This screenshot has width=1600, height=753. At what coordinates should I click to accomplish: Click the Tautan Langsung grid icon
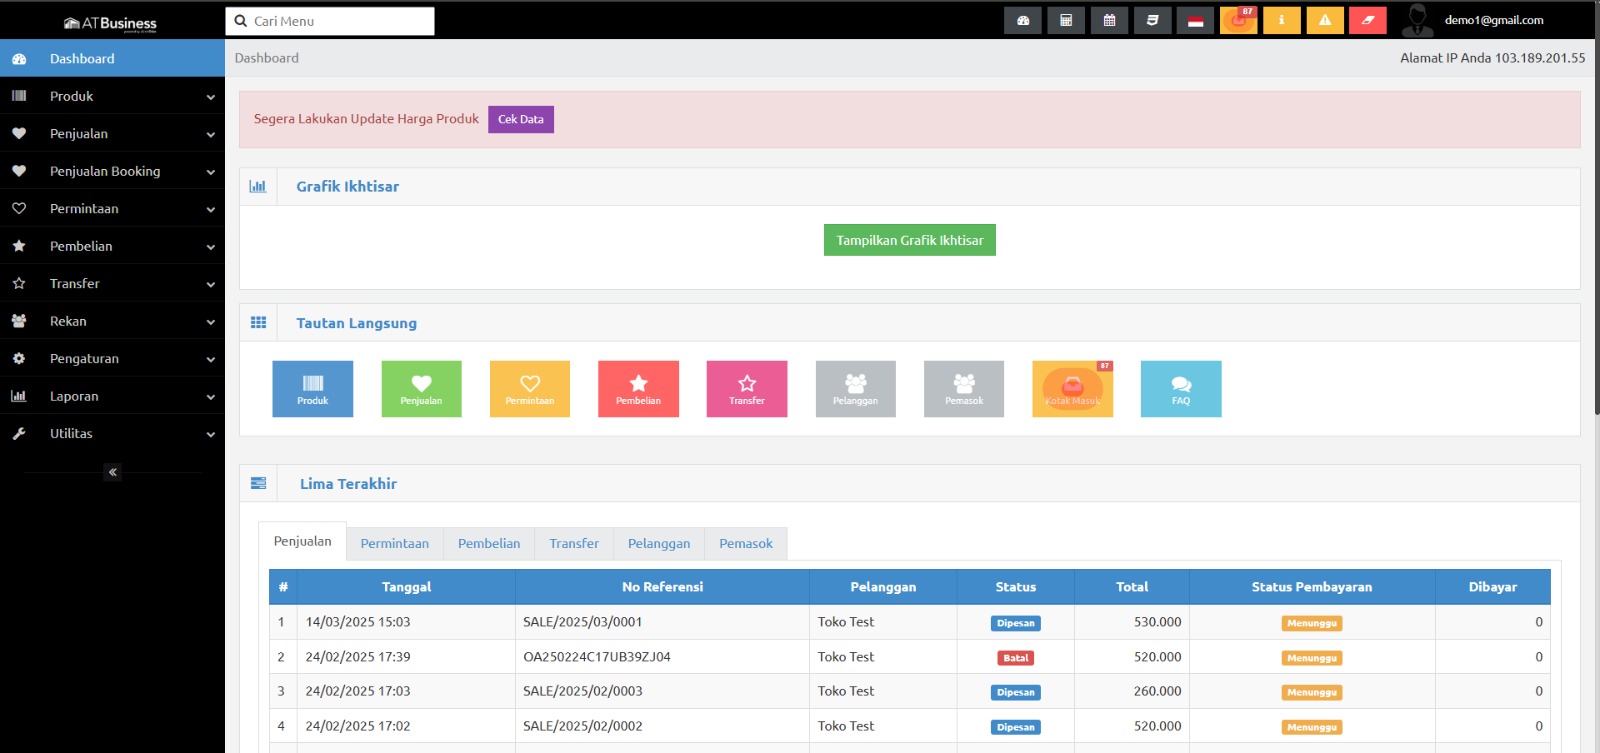pyautogui.click(x=258, y=323)
